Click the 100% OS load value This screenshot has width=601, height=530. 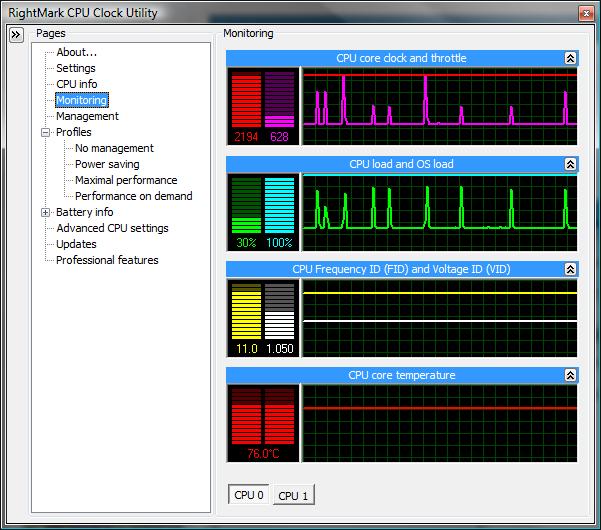(x=279, y=243)
